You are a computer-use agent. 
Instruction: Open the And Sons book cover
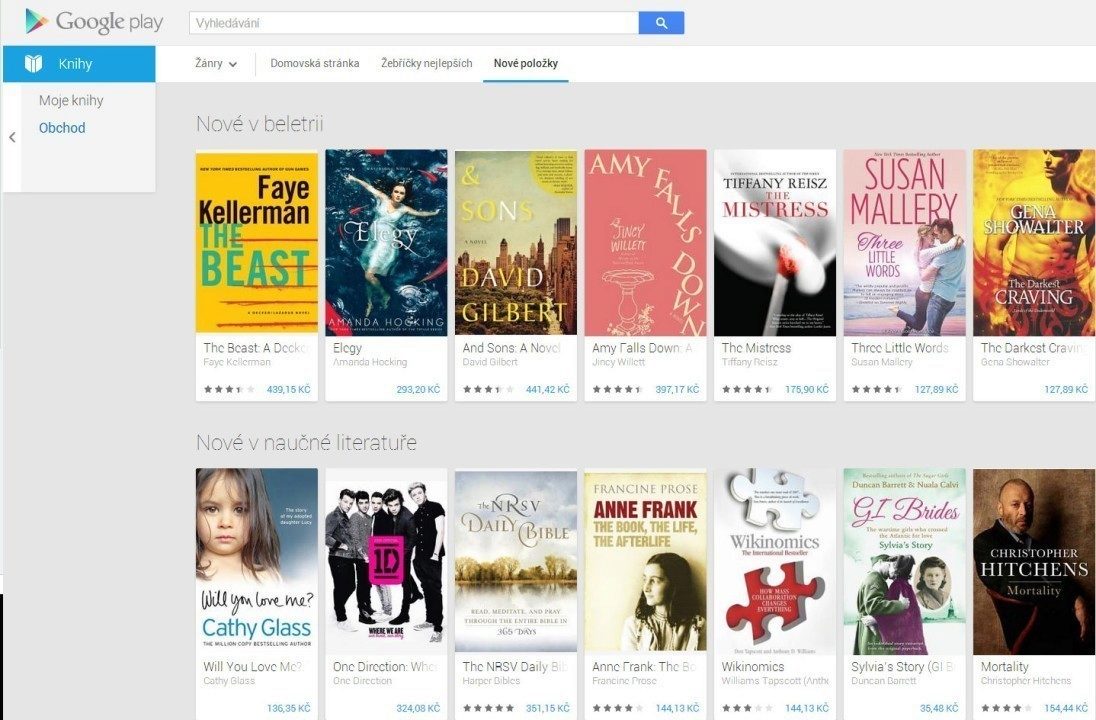click(516, 243)
